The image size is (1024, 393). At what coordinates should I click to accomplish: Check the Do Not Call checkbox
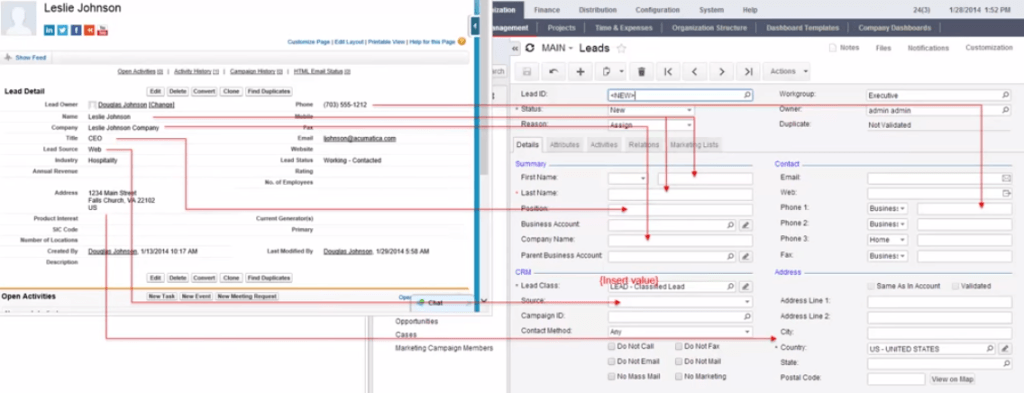[611, 346]
